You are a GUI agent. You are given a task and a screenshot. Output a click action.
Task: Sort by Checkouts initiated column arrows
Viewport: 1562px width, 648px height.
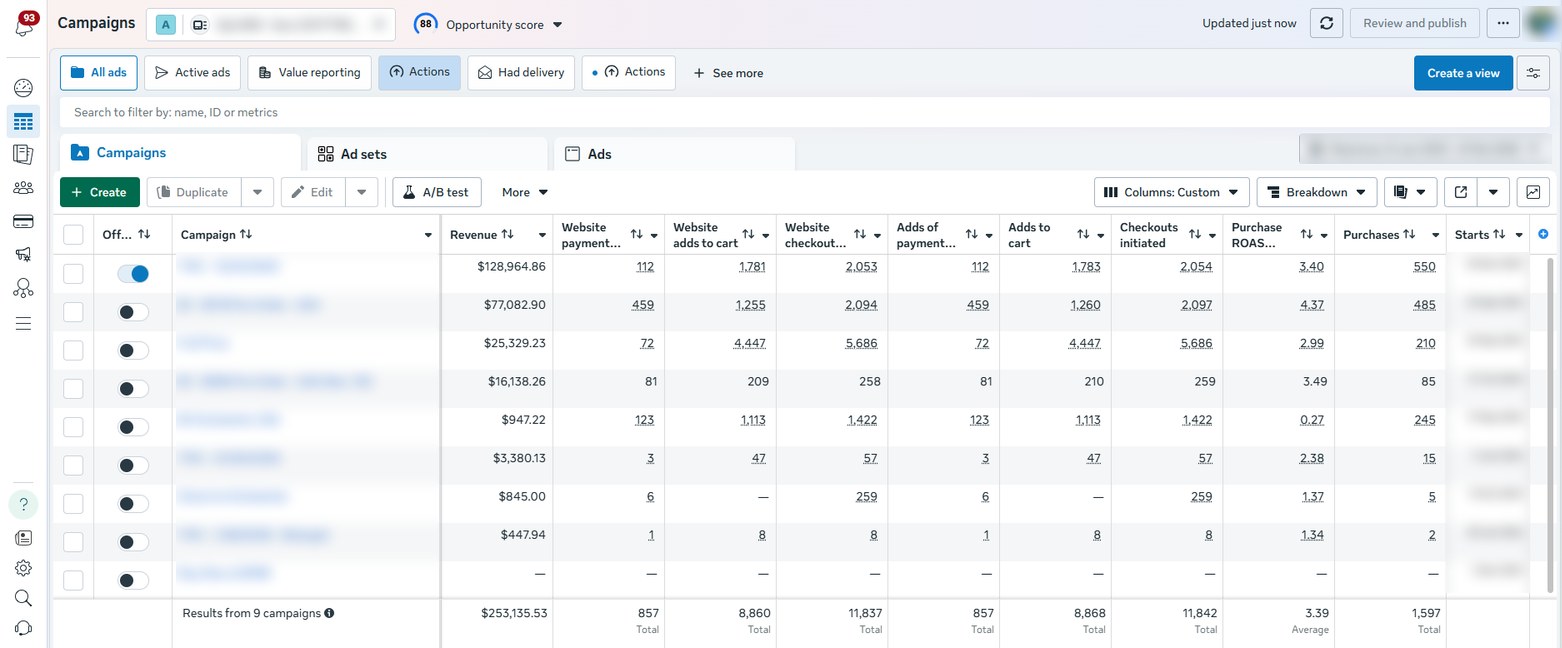pyautogui.click(x=1195, y=235)
